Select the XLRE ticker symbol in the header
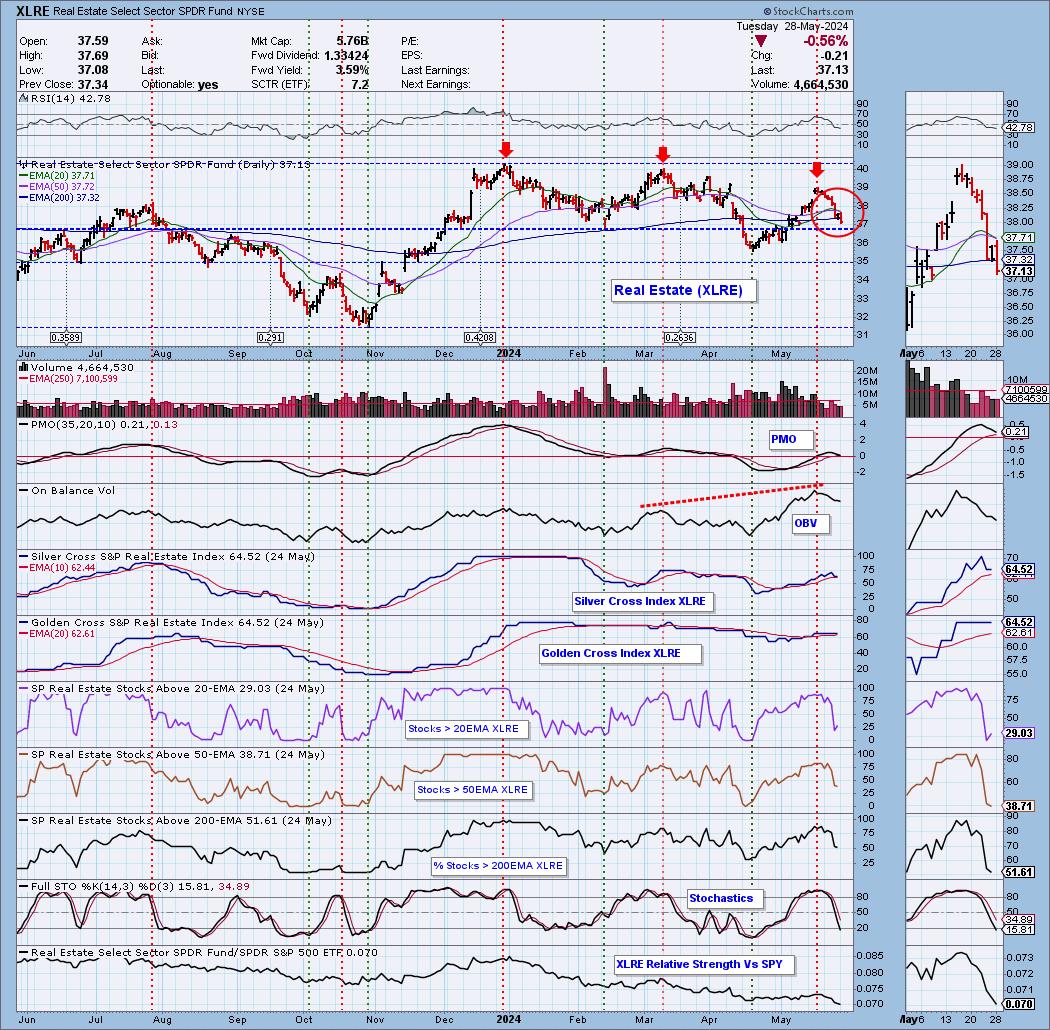Screen dimensions: 1050x1030 click(33, 11)
